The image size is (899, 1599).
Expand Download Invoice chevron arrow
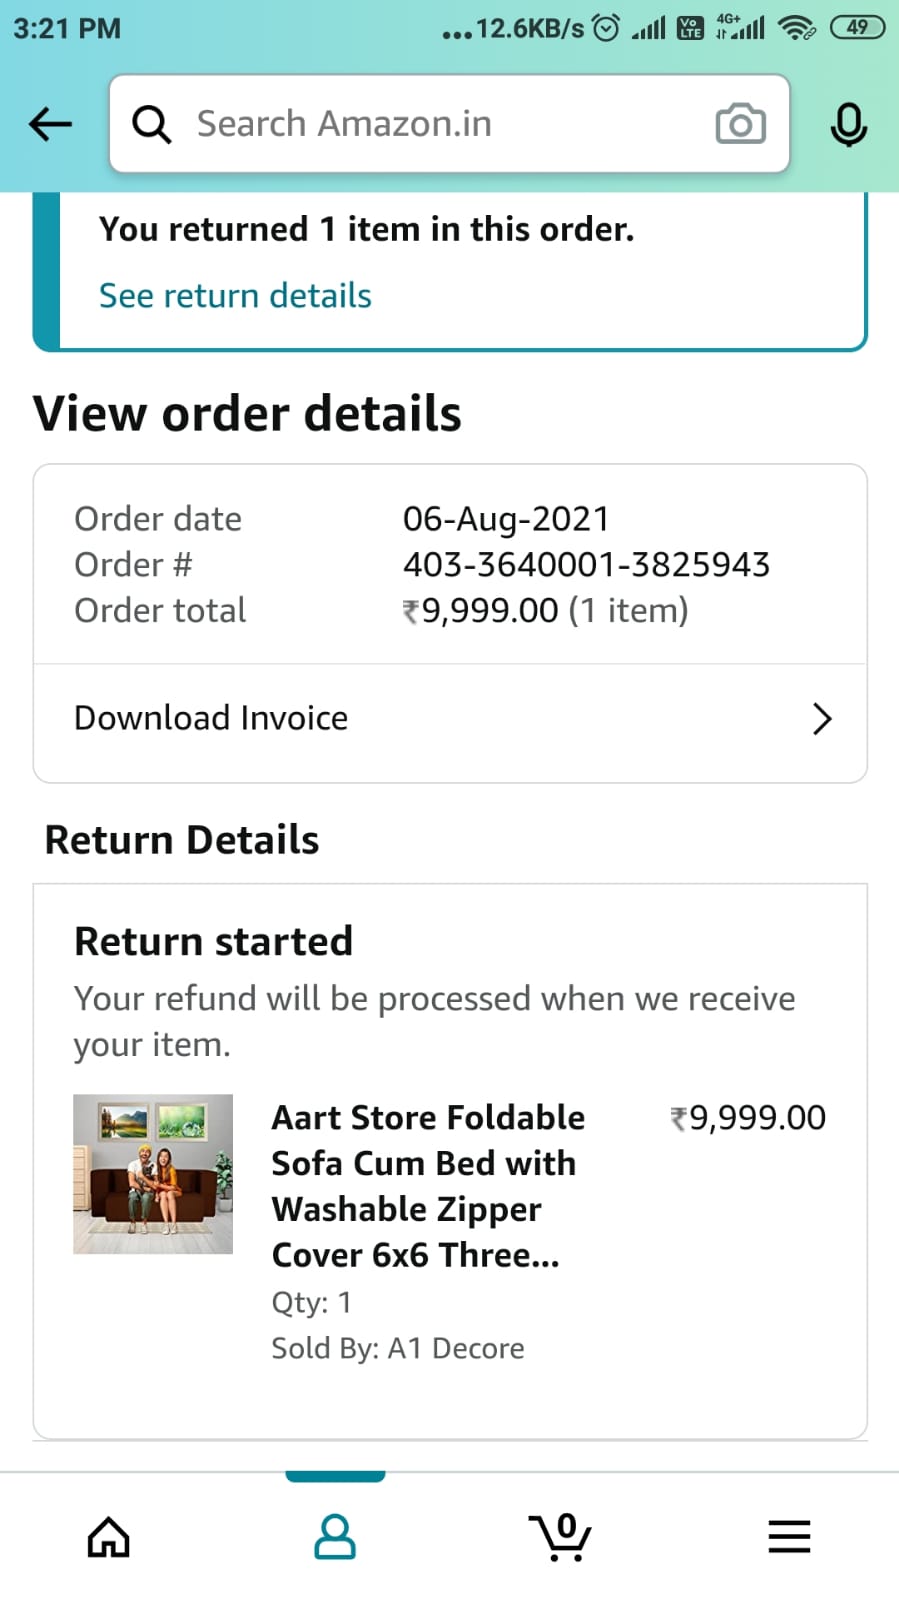click(x=822, y=718)
